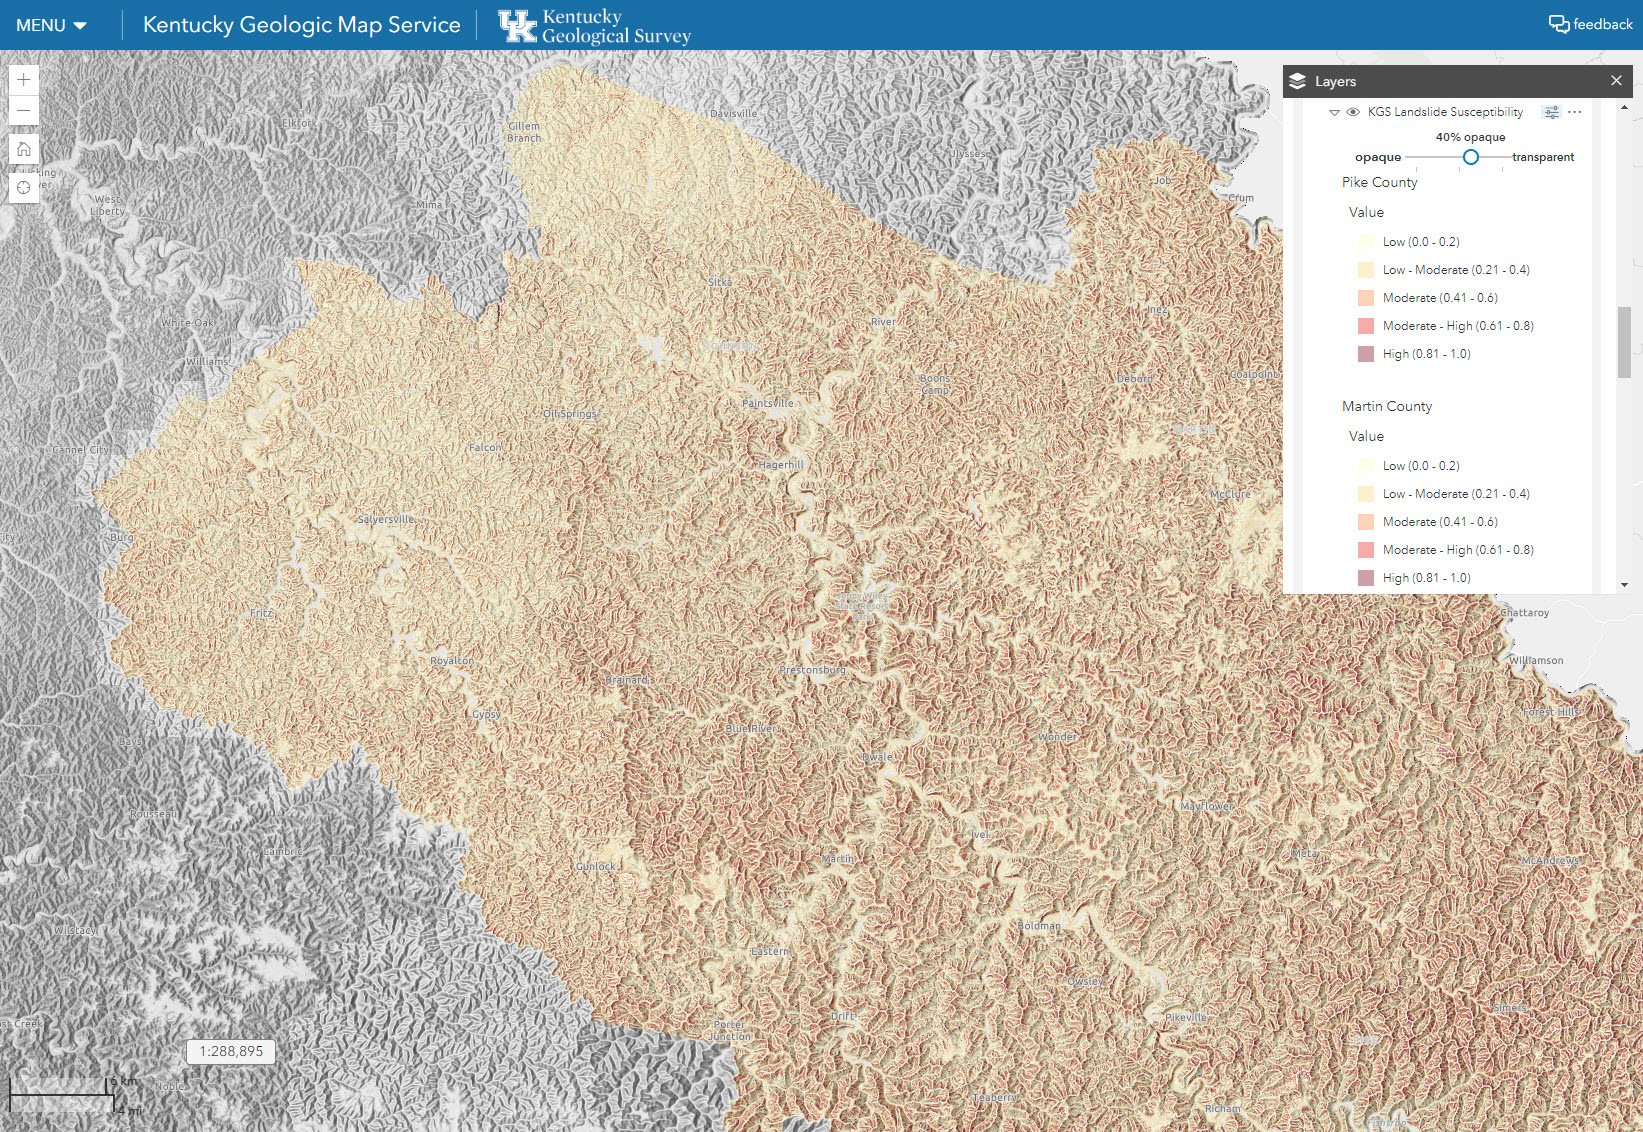1643x1132 pixels.
Task: Collapse the KGS Landslide Susceptibility layer
Action: coord(1334,113)
